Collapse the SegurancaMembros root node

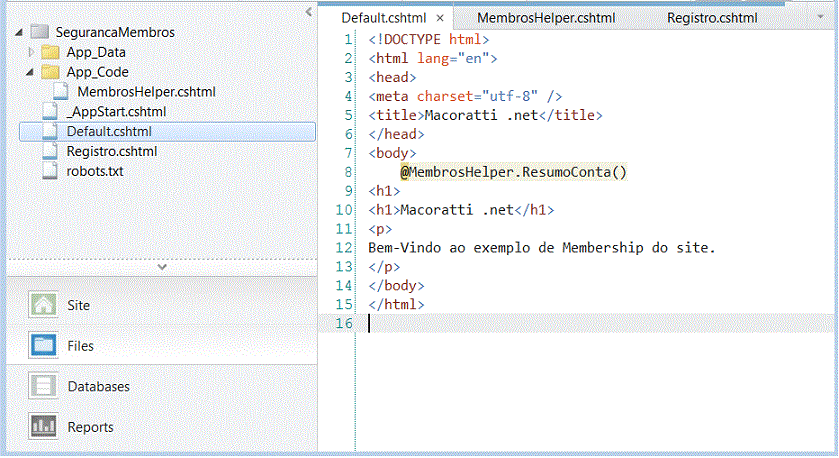[19, 33]
